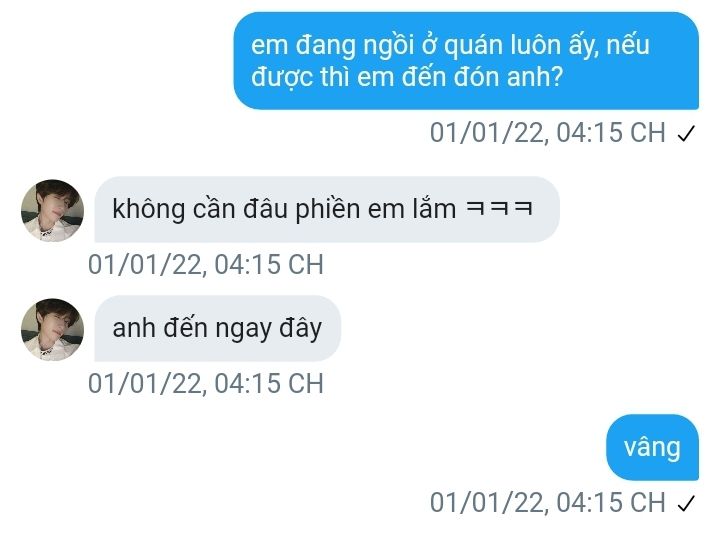Screen dimensions: 720x539
Task: Click the question mark ending the first blue message
Action: tap(557, 76)
